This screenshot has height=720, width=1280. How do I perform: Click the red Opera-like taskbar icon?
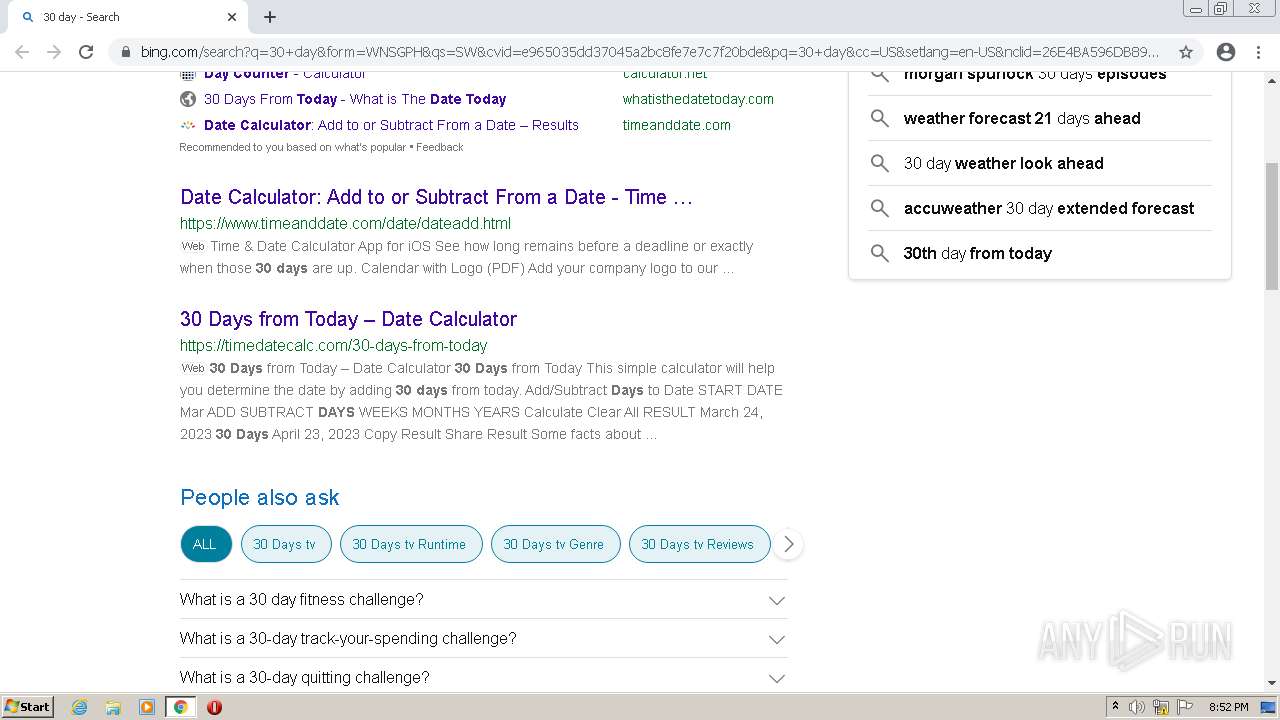(x=214, y=707)
